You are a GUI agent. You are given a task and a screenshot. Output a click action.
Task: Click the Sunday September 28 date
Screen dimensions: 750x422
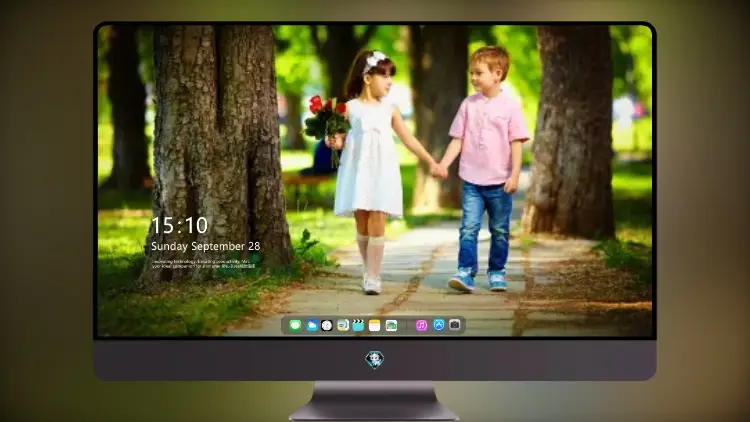206,246
